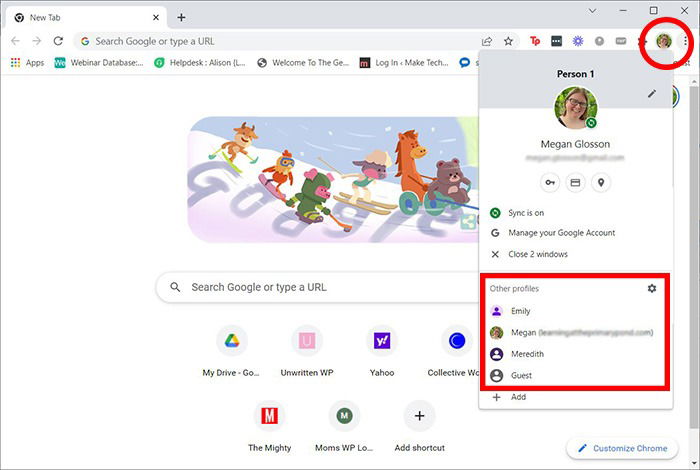This screenshot has width=700, height=470.
Task: Open the gray rectangular extension icon
Action: (621, 42)
